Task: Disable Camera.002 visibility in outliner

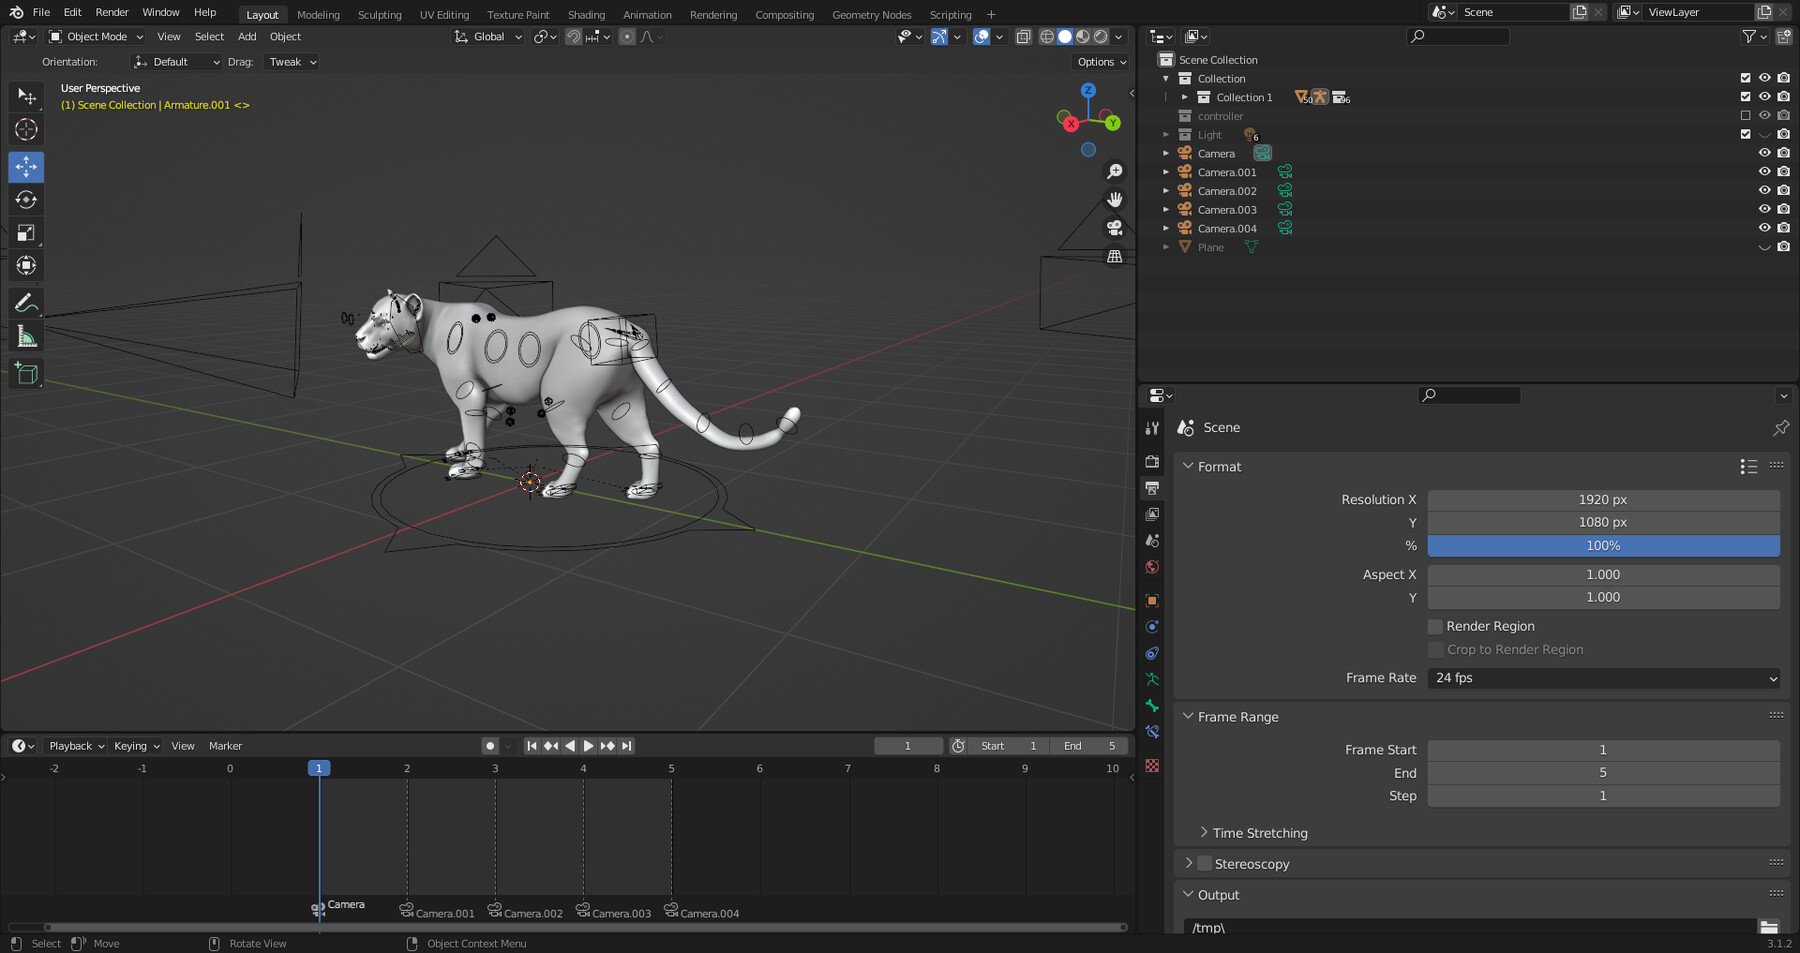Action: 1764,190
